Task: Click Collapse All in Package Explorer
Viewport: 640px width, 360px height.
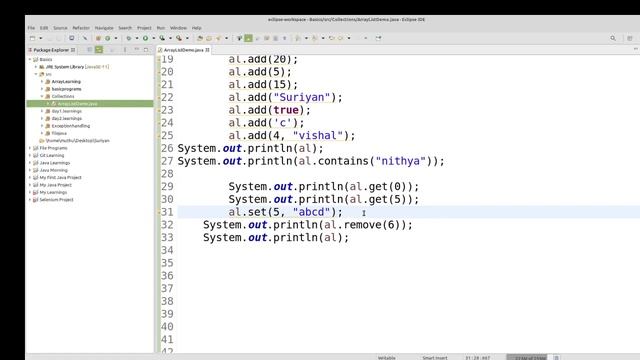Action: pos(89,49)
